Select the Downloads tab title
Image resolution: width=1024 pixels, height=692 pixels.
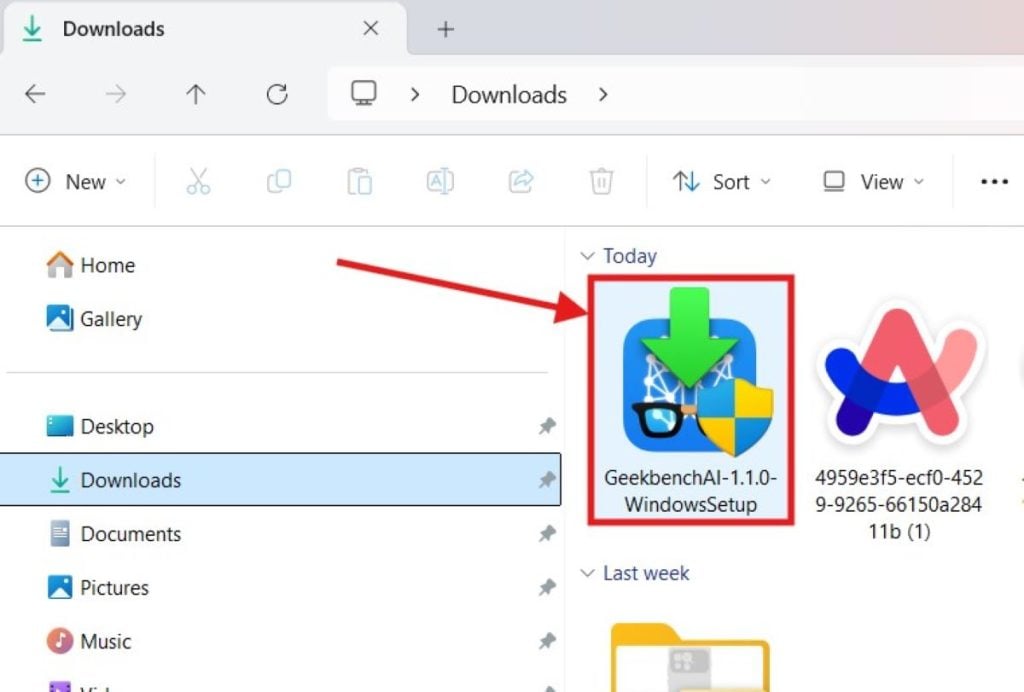[x=114, y=29]
